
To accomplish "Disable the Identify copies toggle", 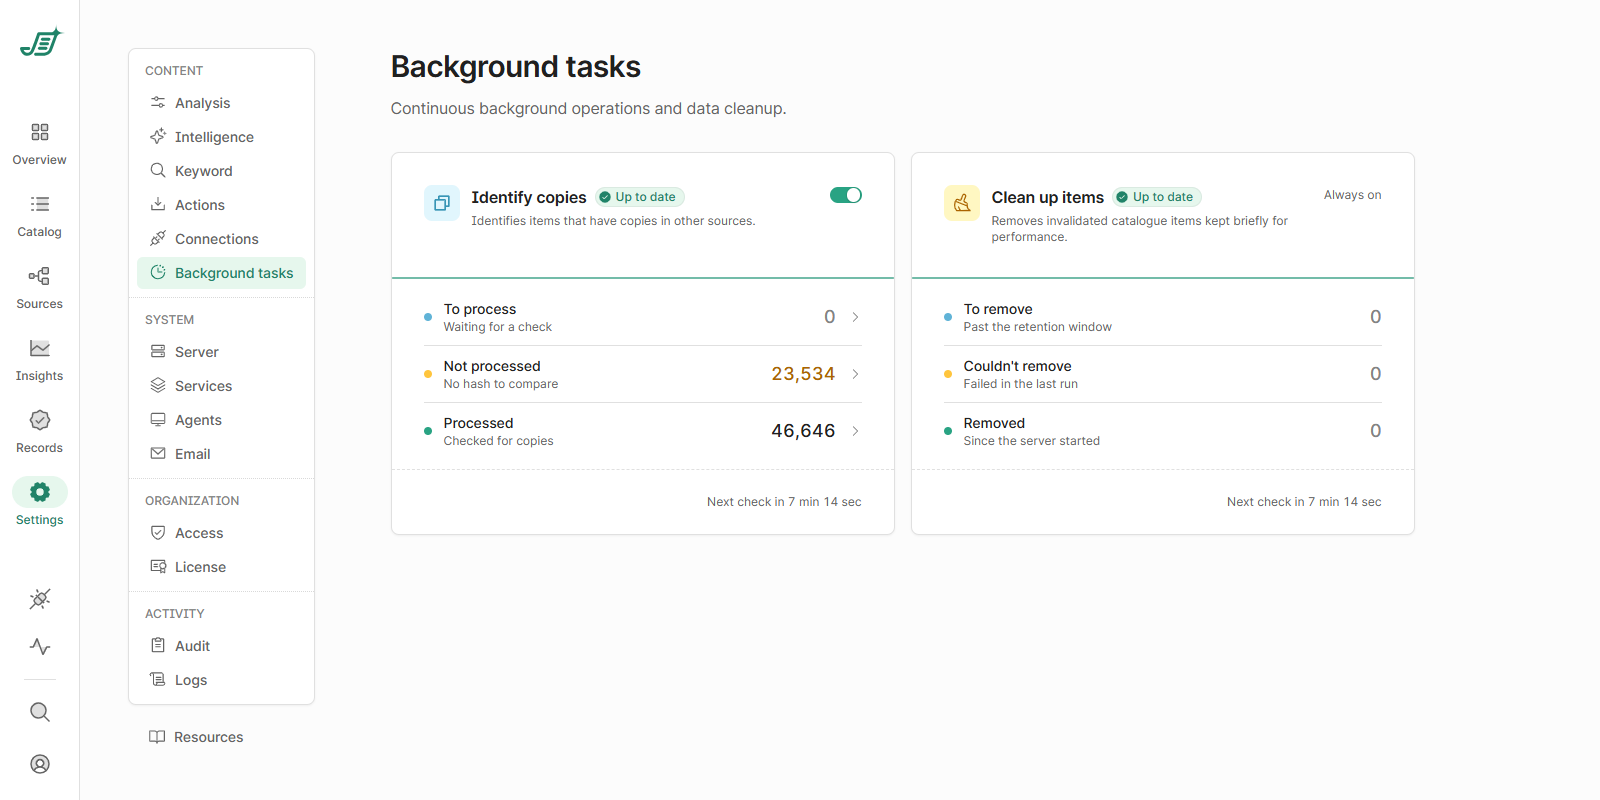I will pyautogui.click(x=846, y=195).
